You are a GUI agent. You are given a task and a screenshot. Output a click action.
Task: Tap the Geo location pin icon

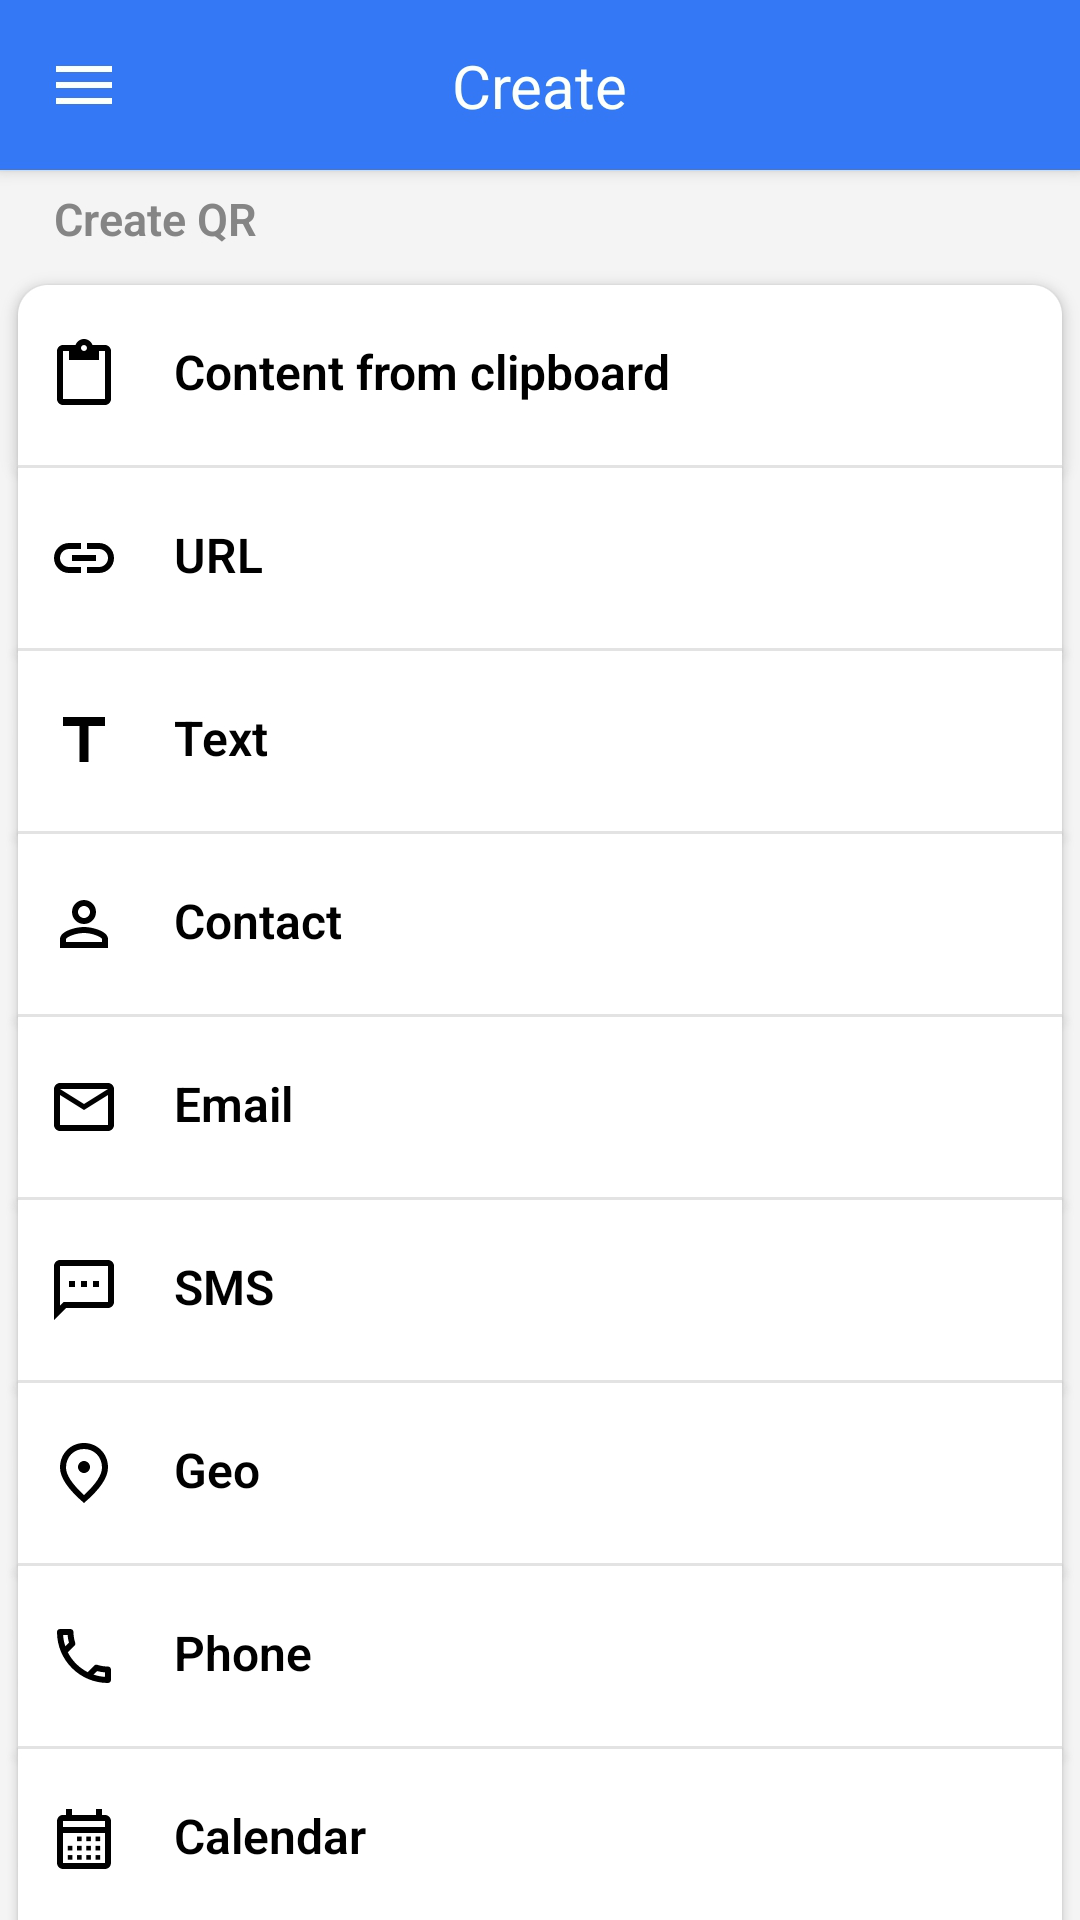tap(84, 1472)
